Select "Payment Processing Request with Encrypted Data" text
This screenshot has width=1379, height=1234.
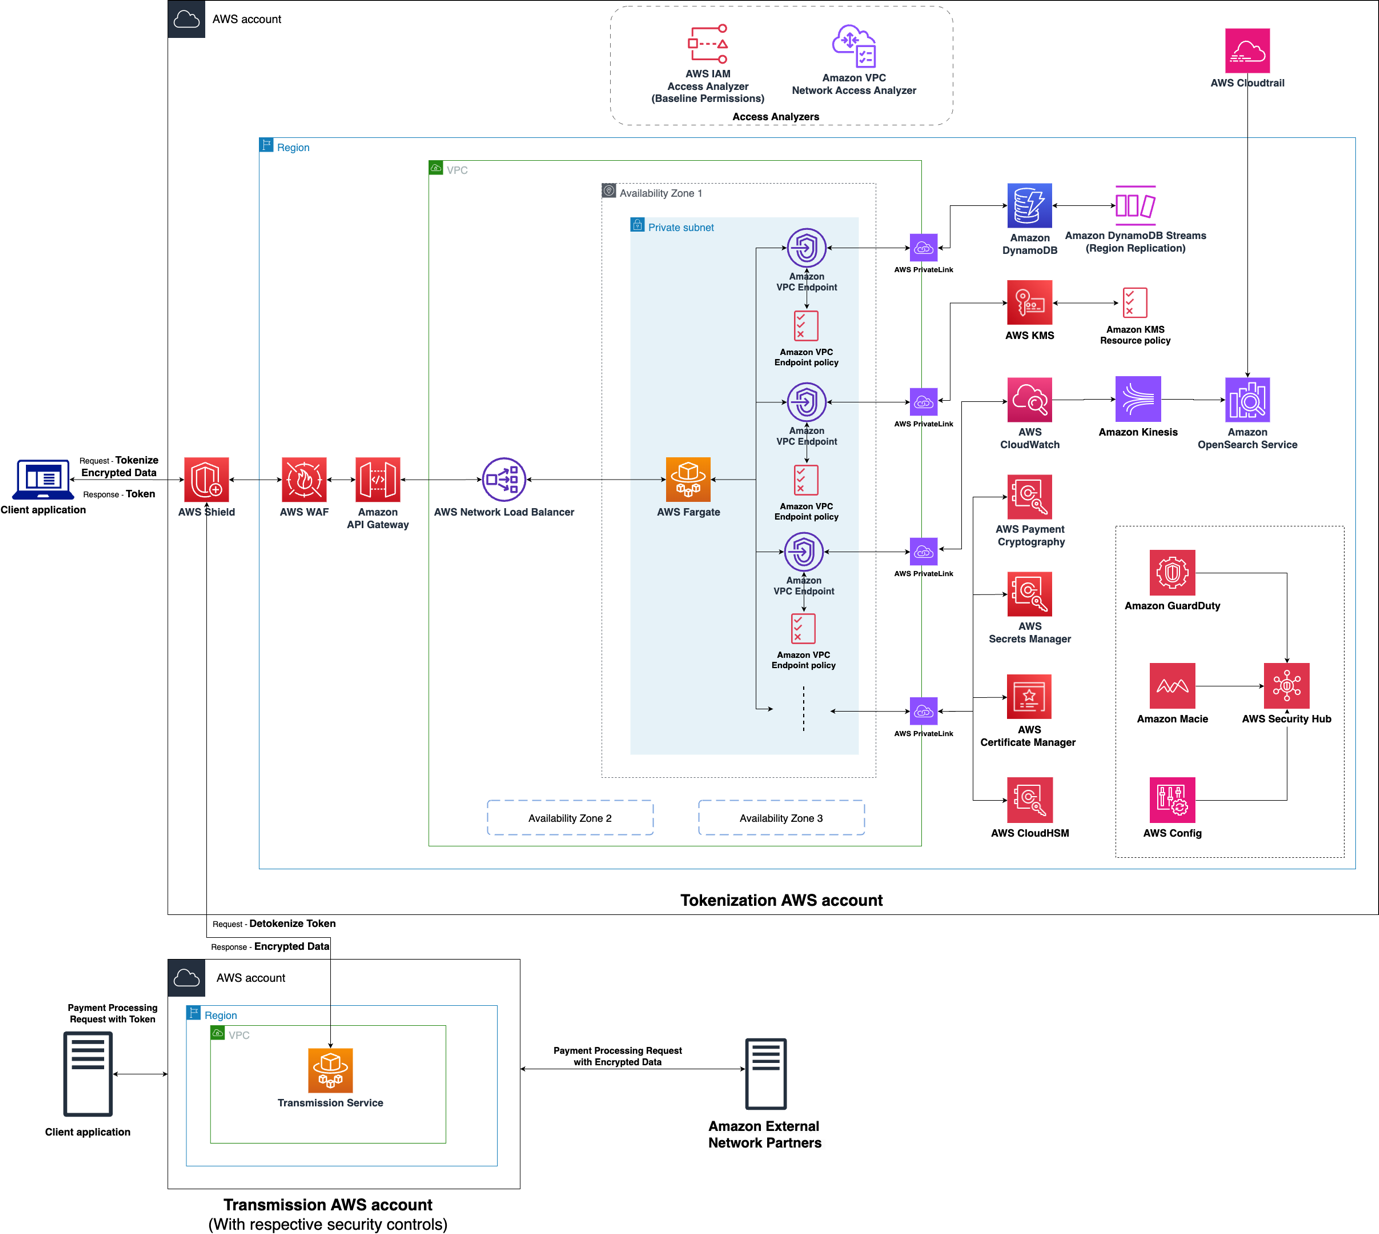[618, 1056]
